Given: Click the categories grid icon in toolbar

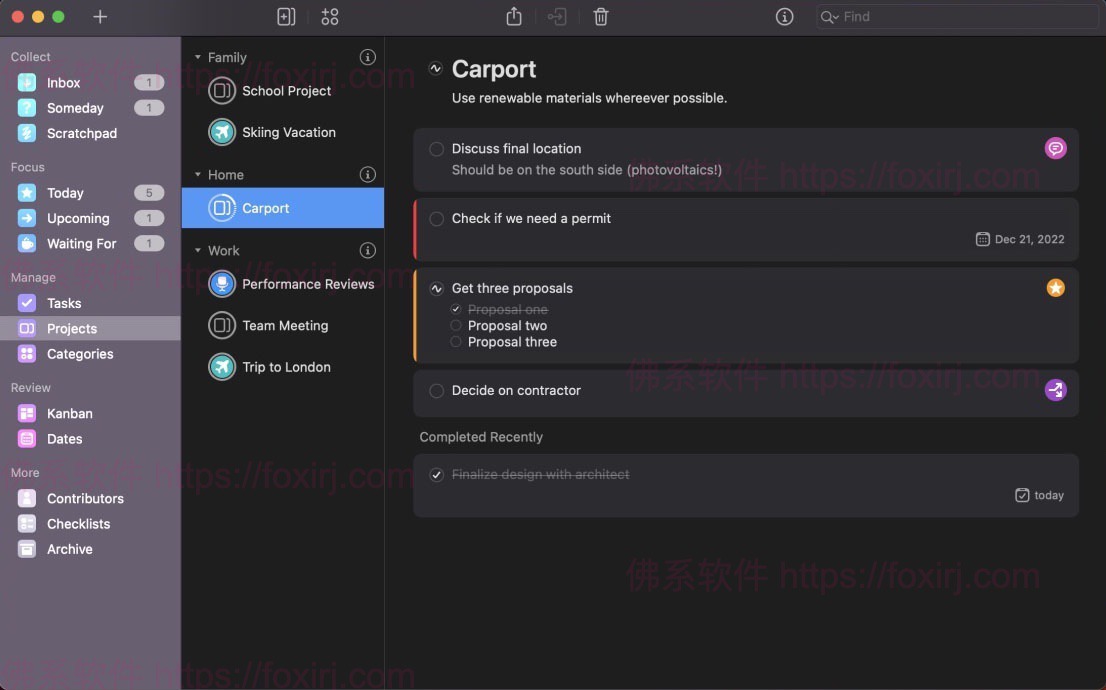Looking at the screenshot, I should (330, 17).
